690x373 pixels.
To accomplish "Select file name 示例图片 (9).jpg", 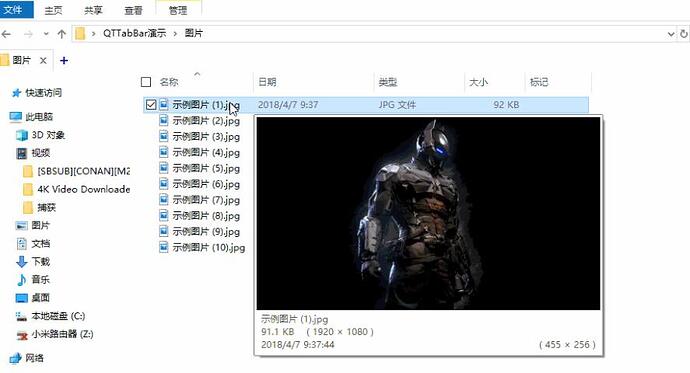I will point(206,231).
